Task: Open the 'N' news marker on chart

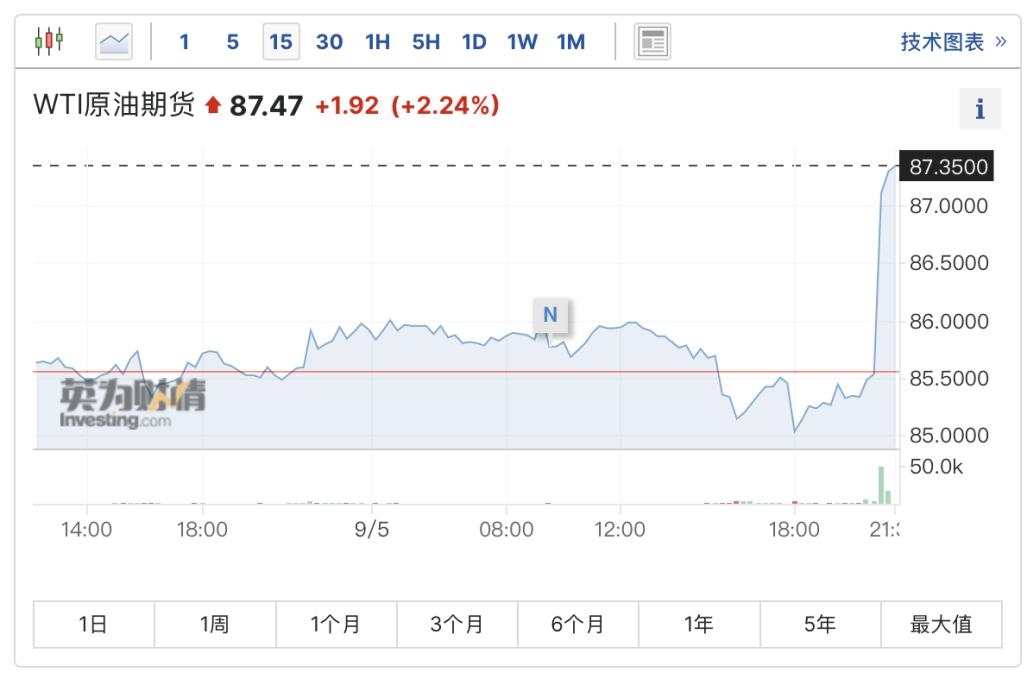Action: (551, 315)
